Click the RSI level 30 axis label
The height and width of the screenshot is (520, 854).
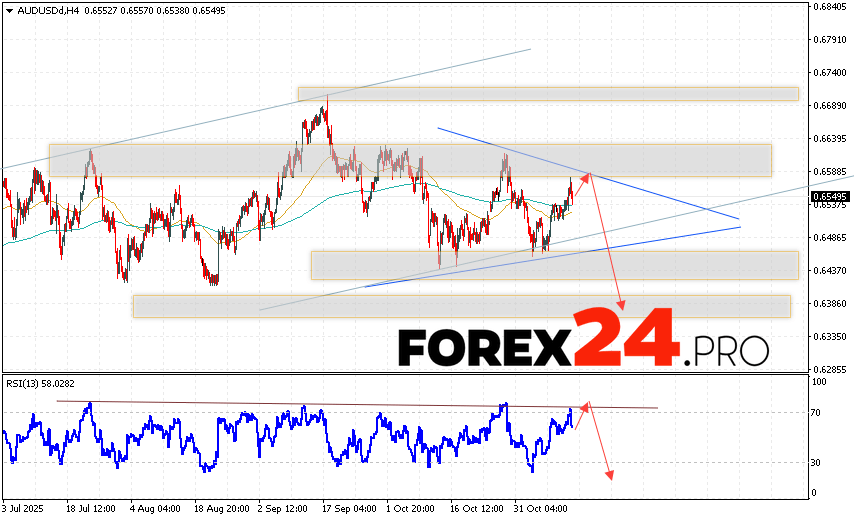816,462
